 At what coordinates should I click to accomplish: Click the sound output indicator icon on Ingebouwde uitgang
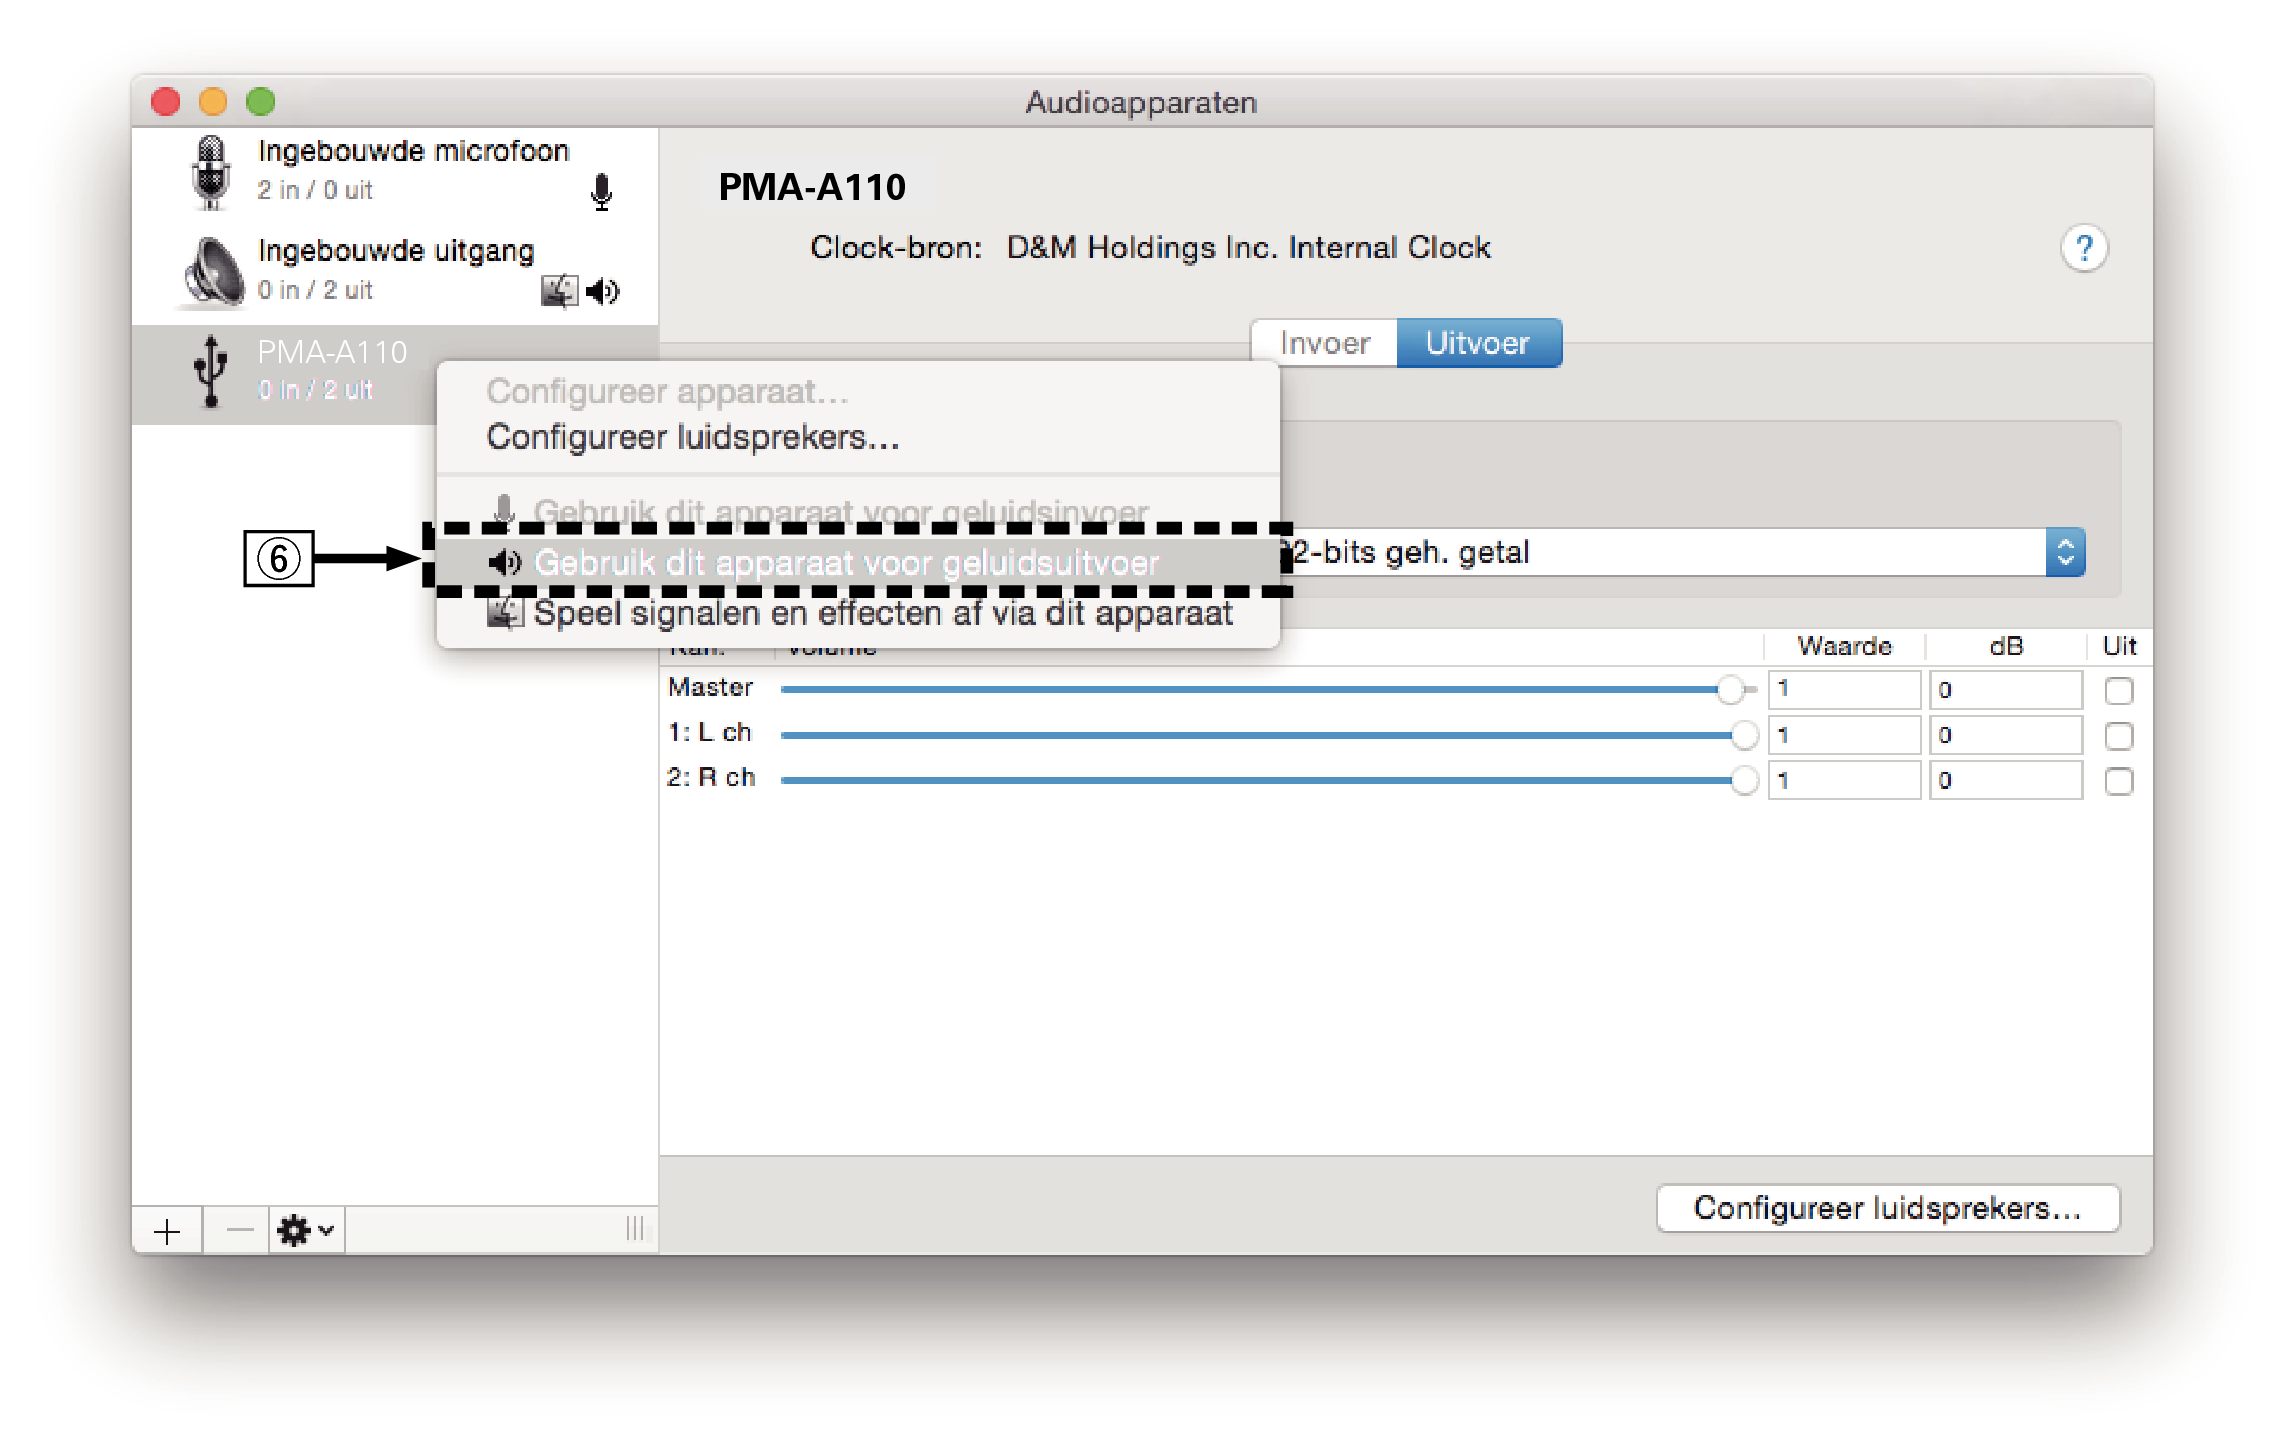pyautogui.click(x=603, y=291)
